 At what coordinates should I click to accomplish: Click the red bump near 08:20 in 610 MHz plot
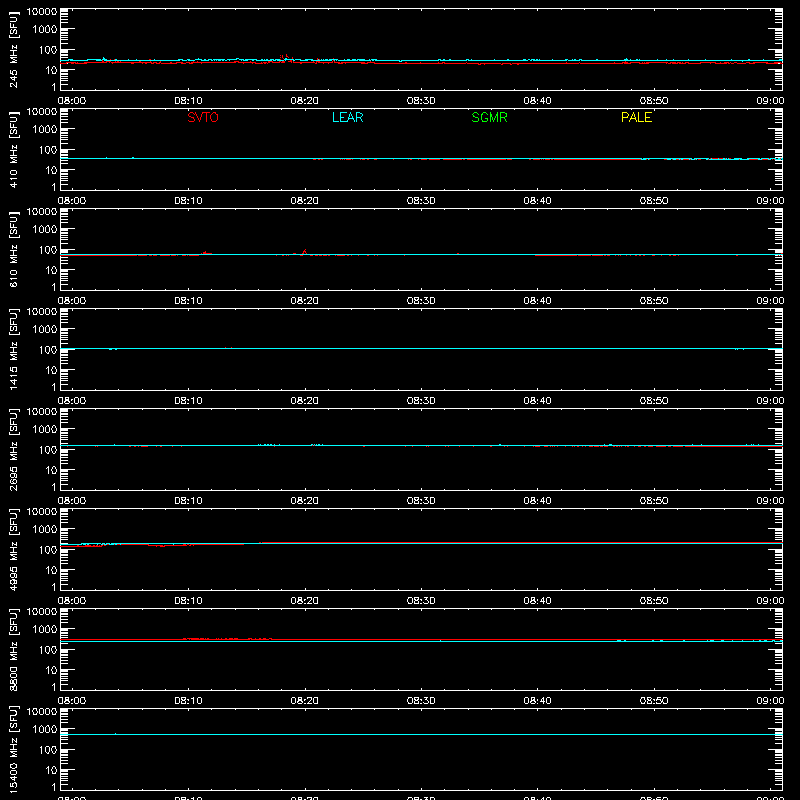tap(304, 252)
